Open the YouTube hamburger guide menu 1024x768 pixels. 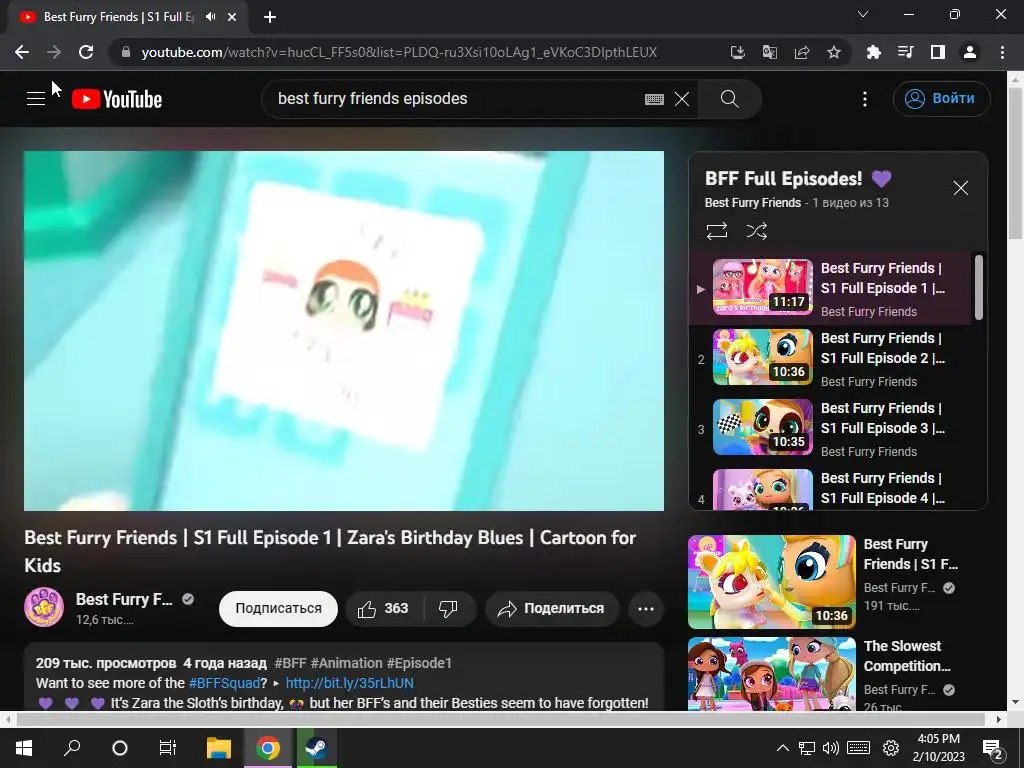[x=36, y=99]
